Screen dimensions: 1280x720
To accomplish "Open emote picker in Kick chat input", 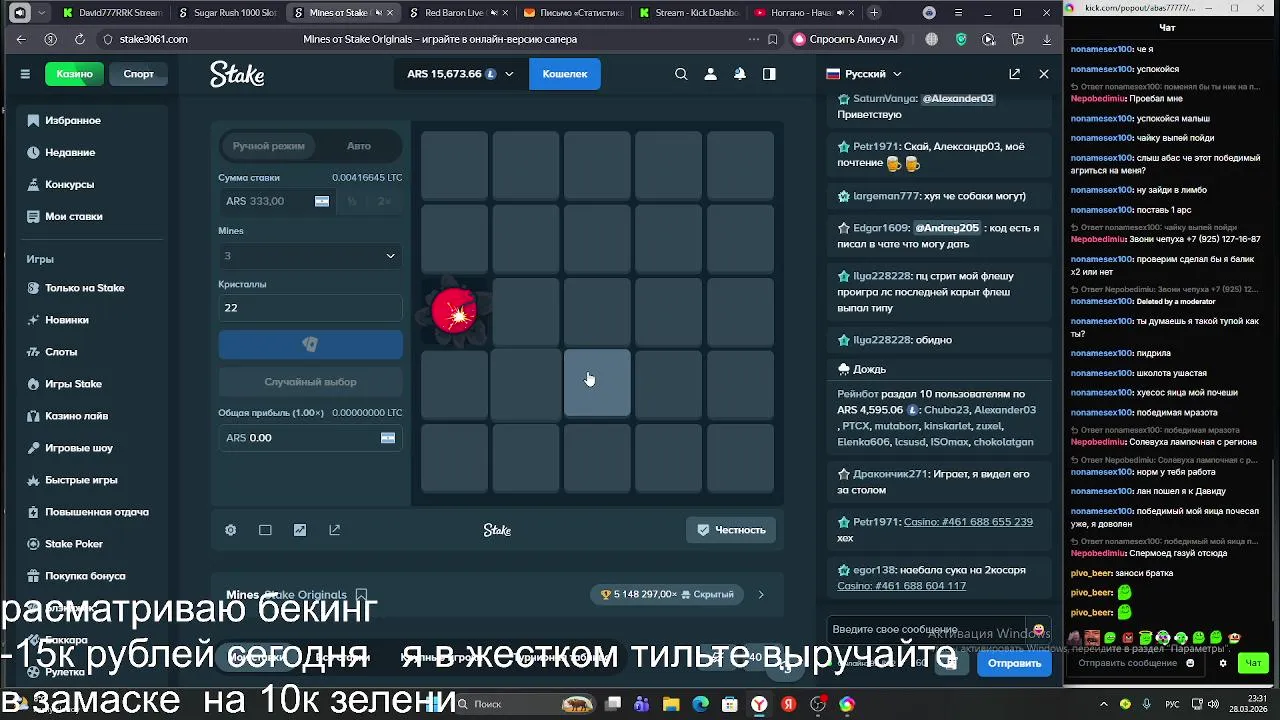I will pos(1190,663).
